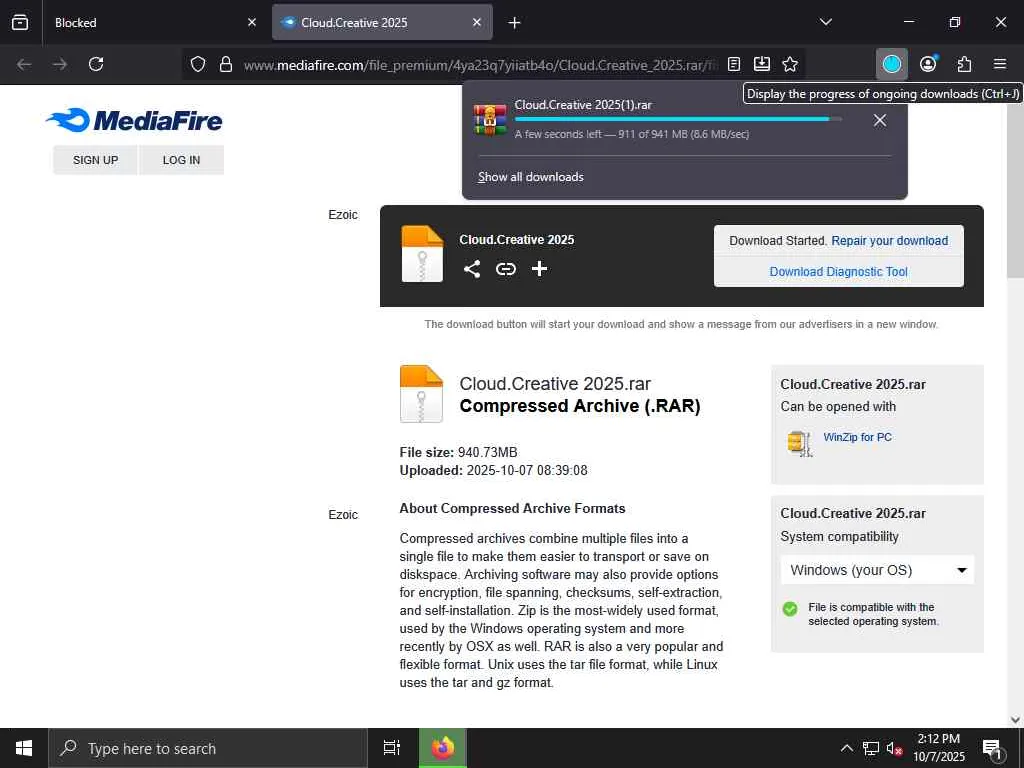
Task: Open the downloads progress button
Action: click(891, 64)
